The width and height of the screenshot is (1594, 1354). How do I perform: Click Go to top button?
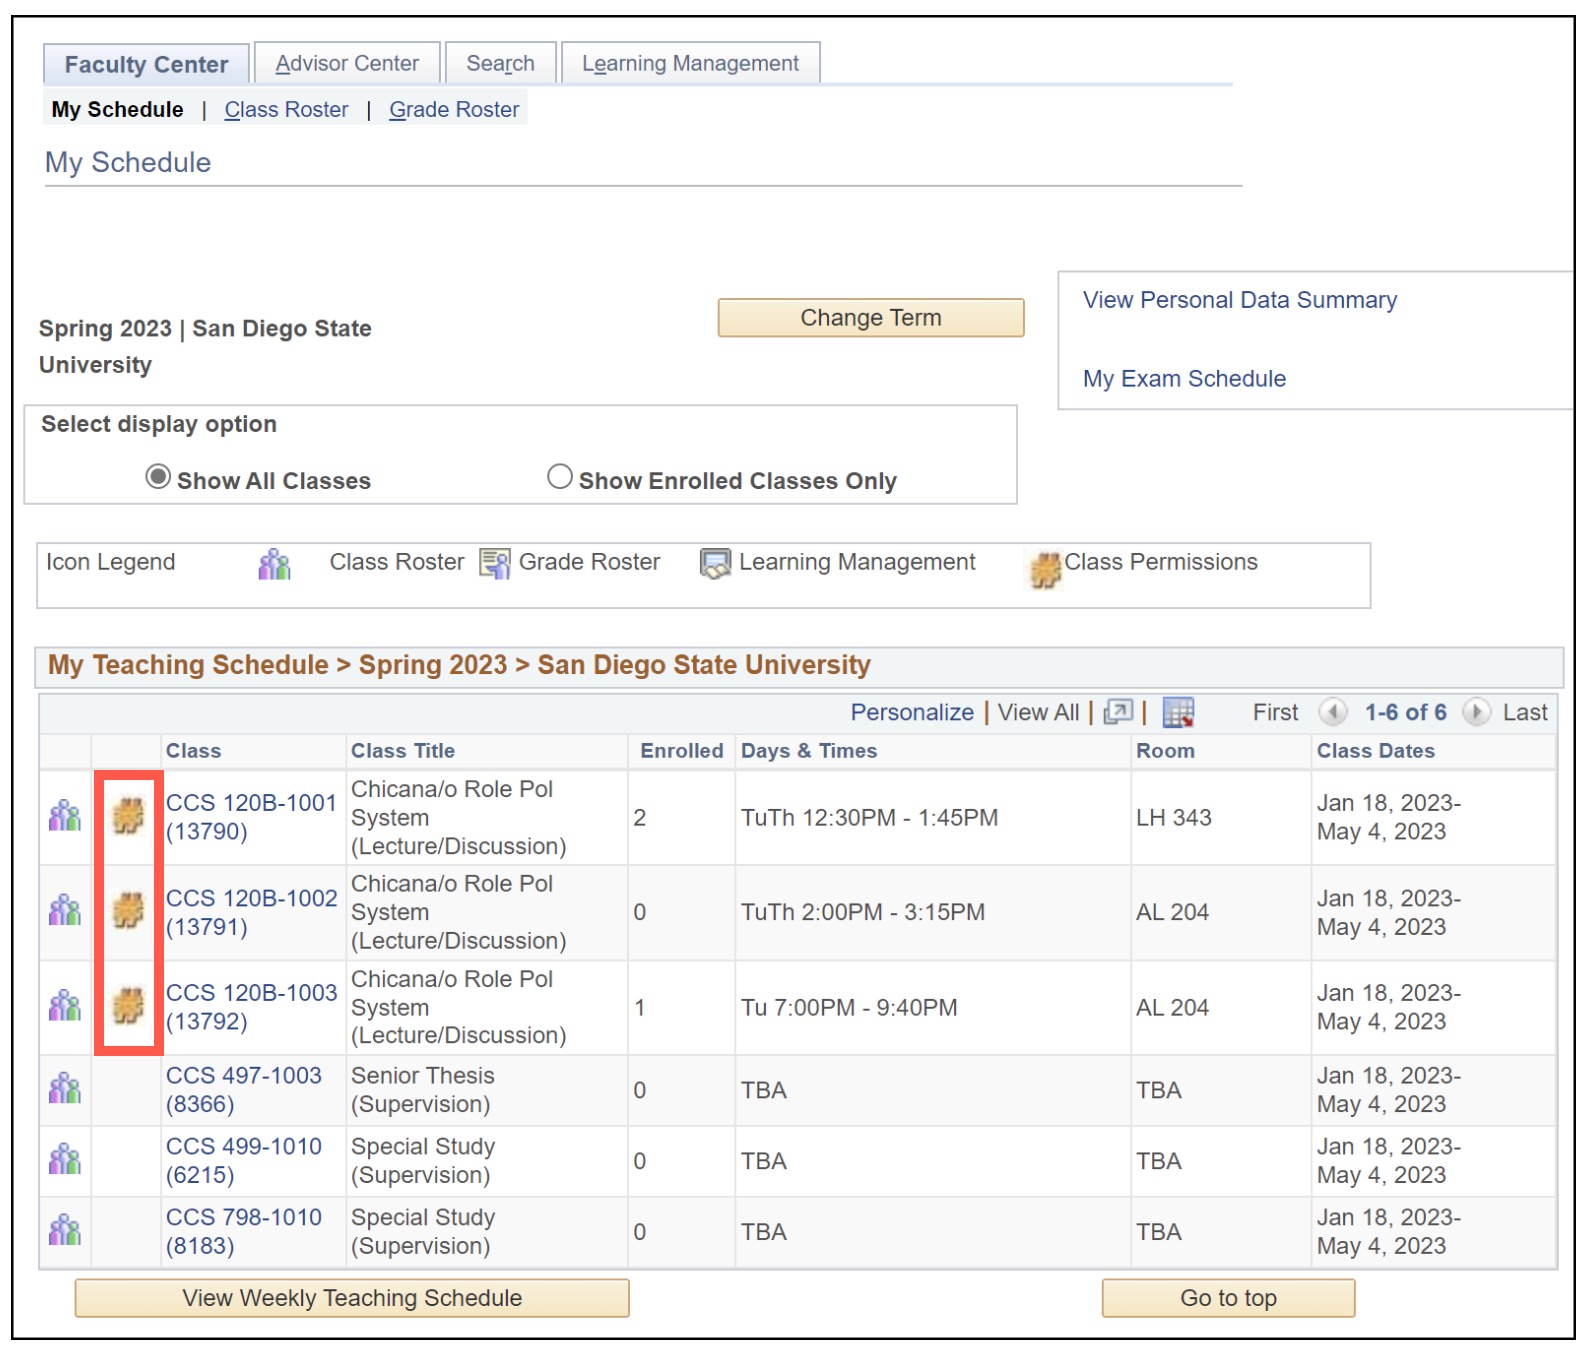click(x=1228, y=1297)
